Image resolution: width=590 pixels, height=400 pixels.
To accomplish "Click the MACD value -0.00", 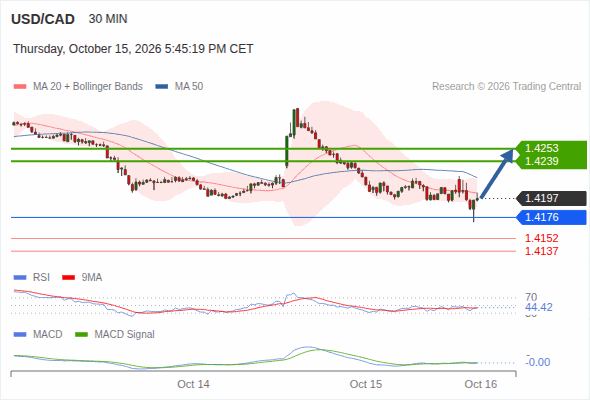I will 538,362.
